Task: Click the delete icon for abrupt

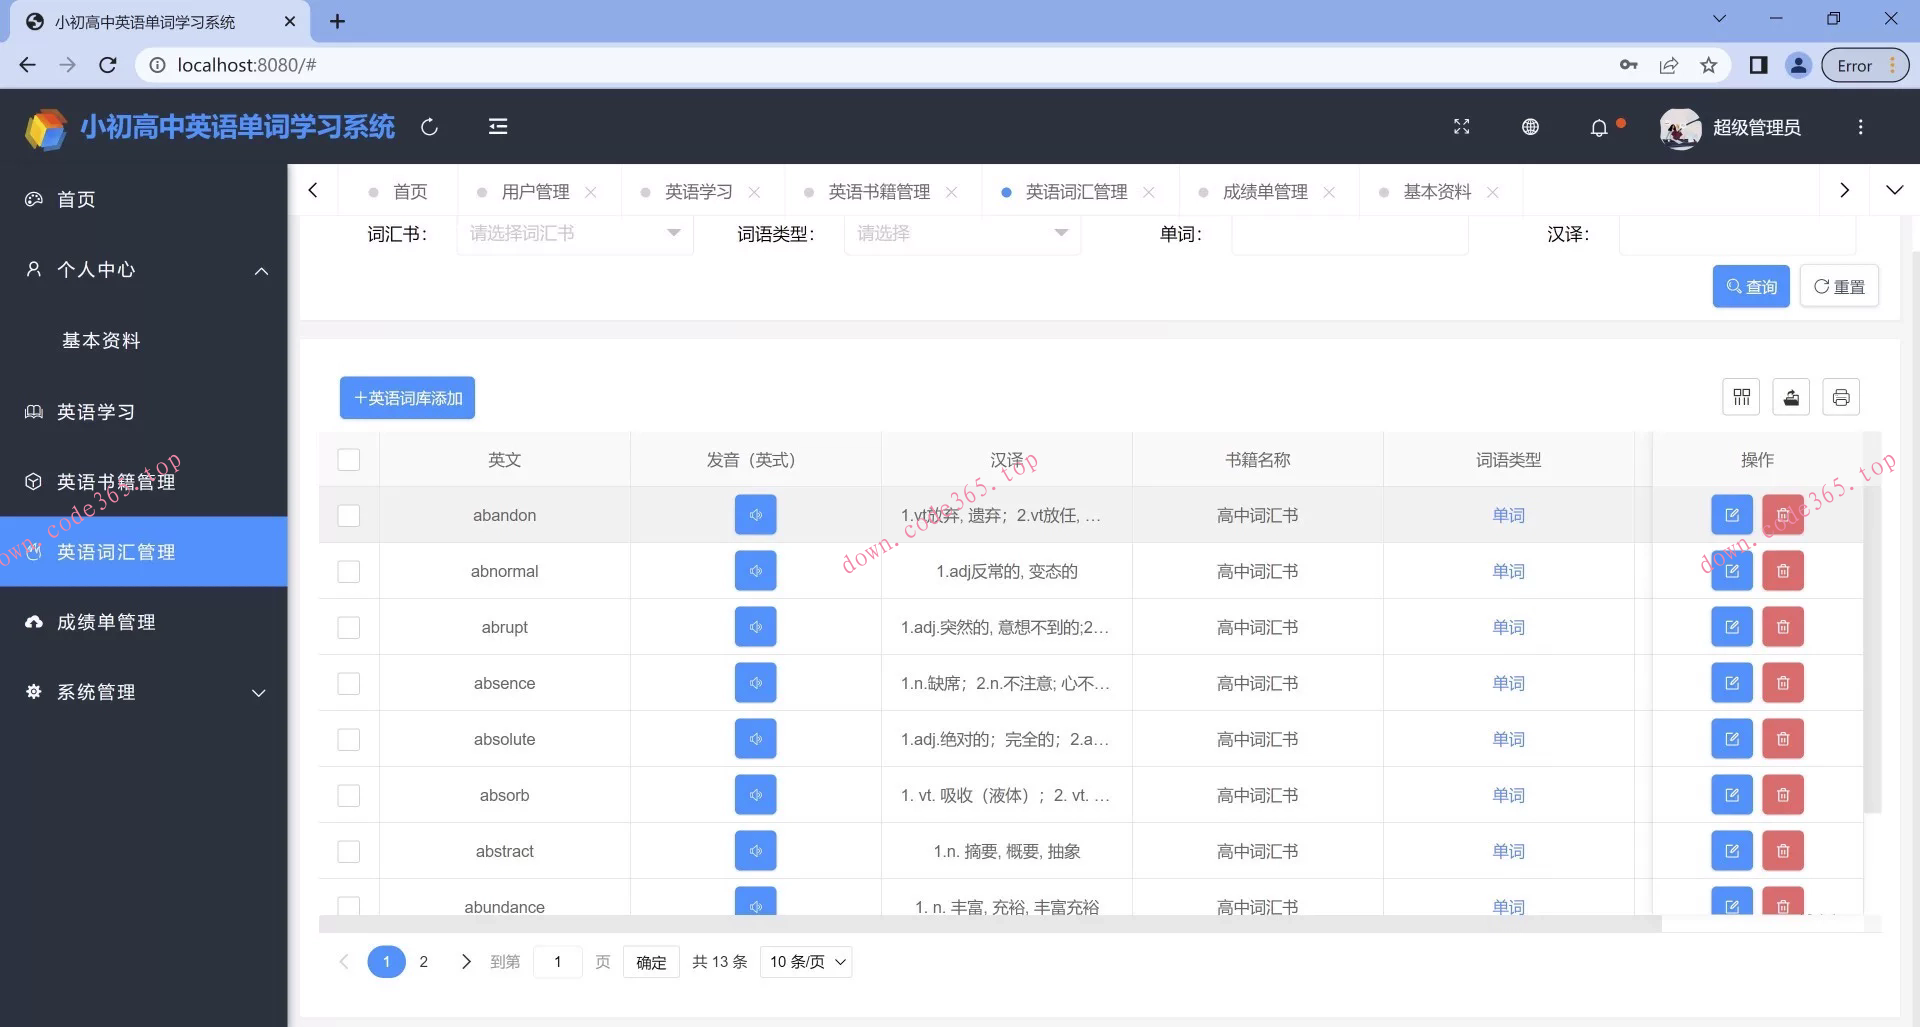Action: pos(1783,626)
